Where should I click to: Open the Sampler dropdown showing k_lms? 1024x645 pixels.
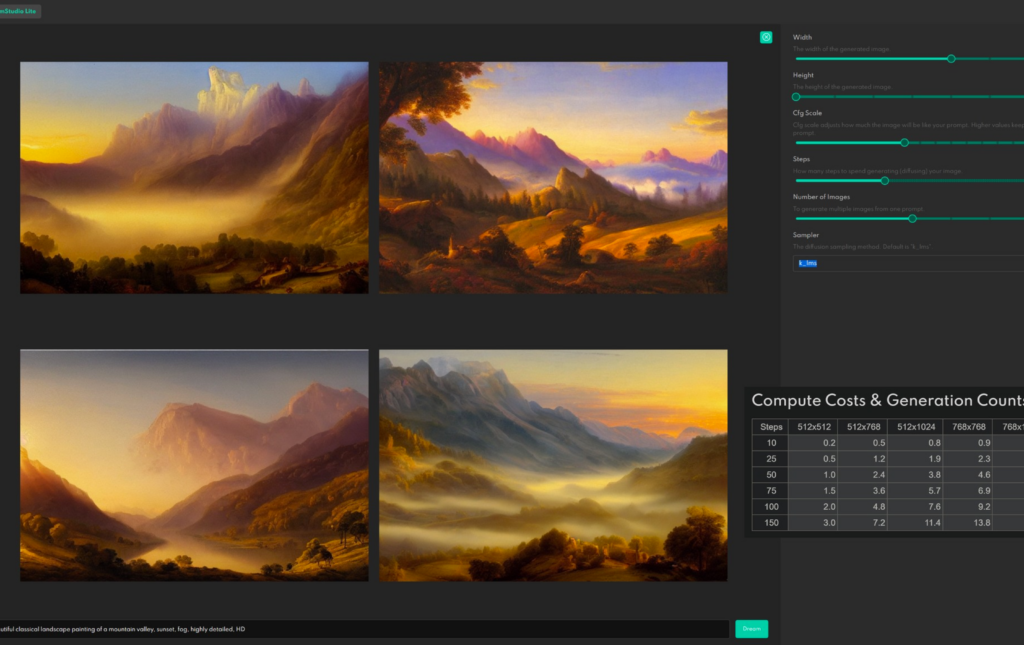tap(905, 263)
